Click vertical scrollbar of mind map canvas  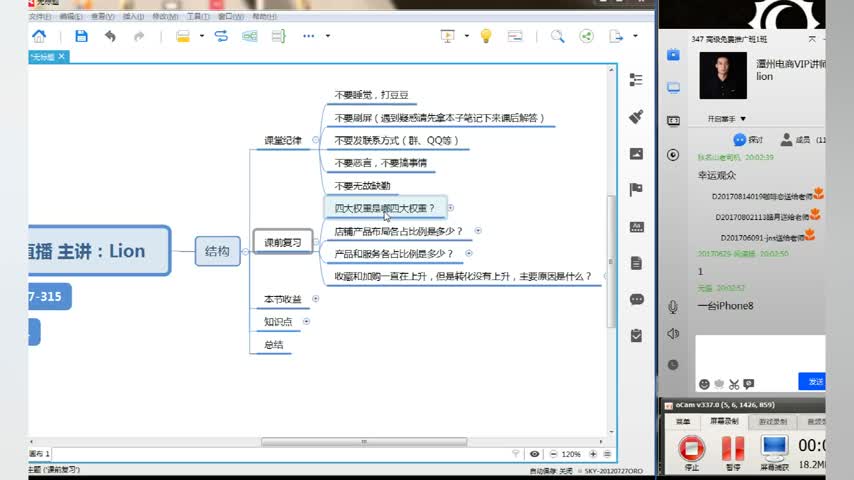point(611,261)
